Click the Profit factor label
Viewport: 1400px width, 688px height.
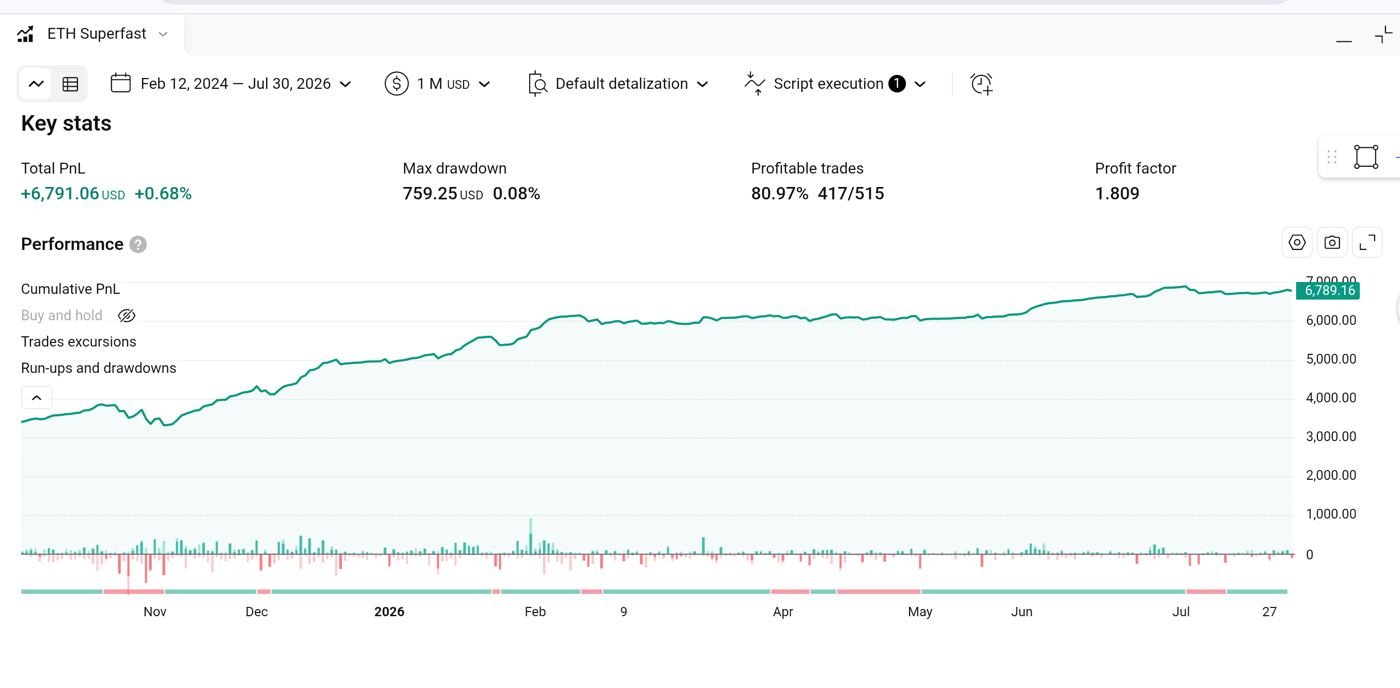click(x=1135, y=169)
